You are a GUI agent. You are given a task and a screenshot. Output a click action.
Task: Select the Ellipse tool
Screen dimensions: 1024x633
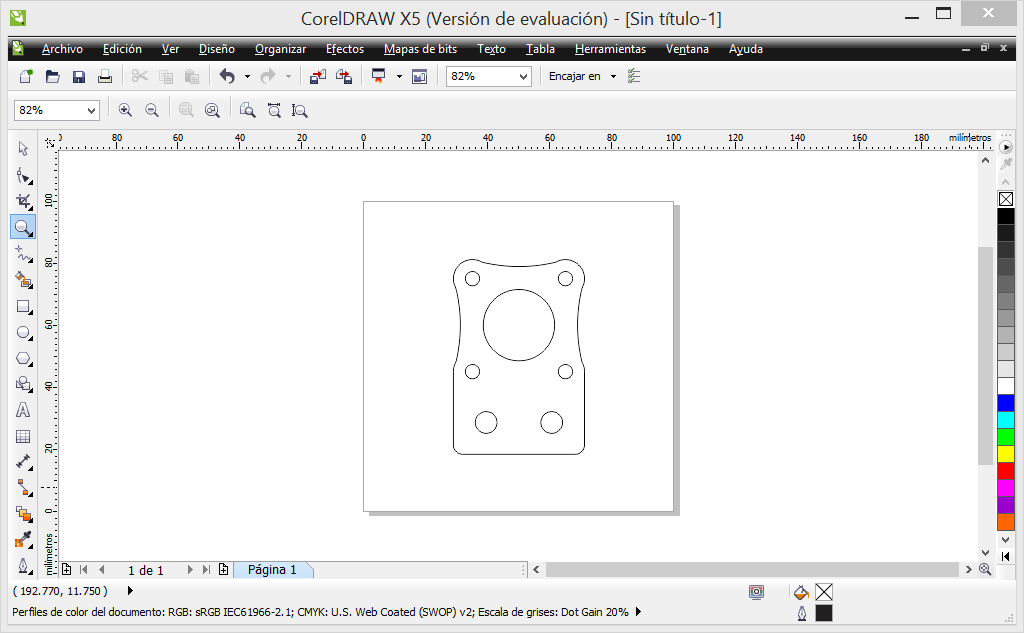point(23,333)
